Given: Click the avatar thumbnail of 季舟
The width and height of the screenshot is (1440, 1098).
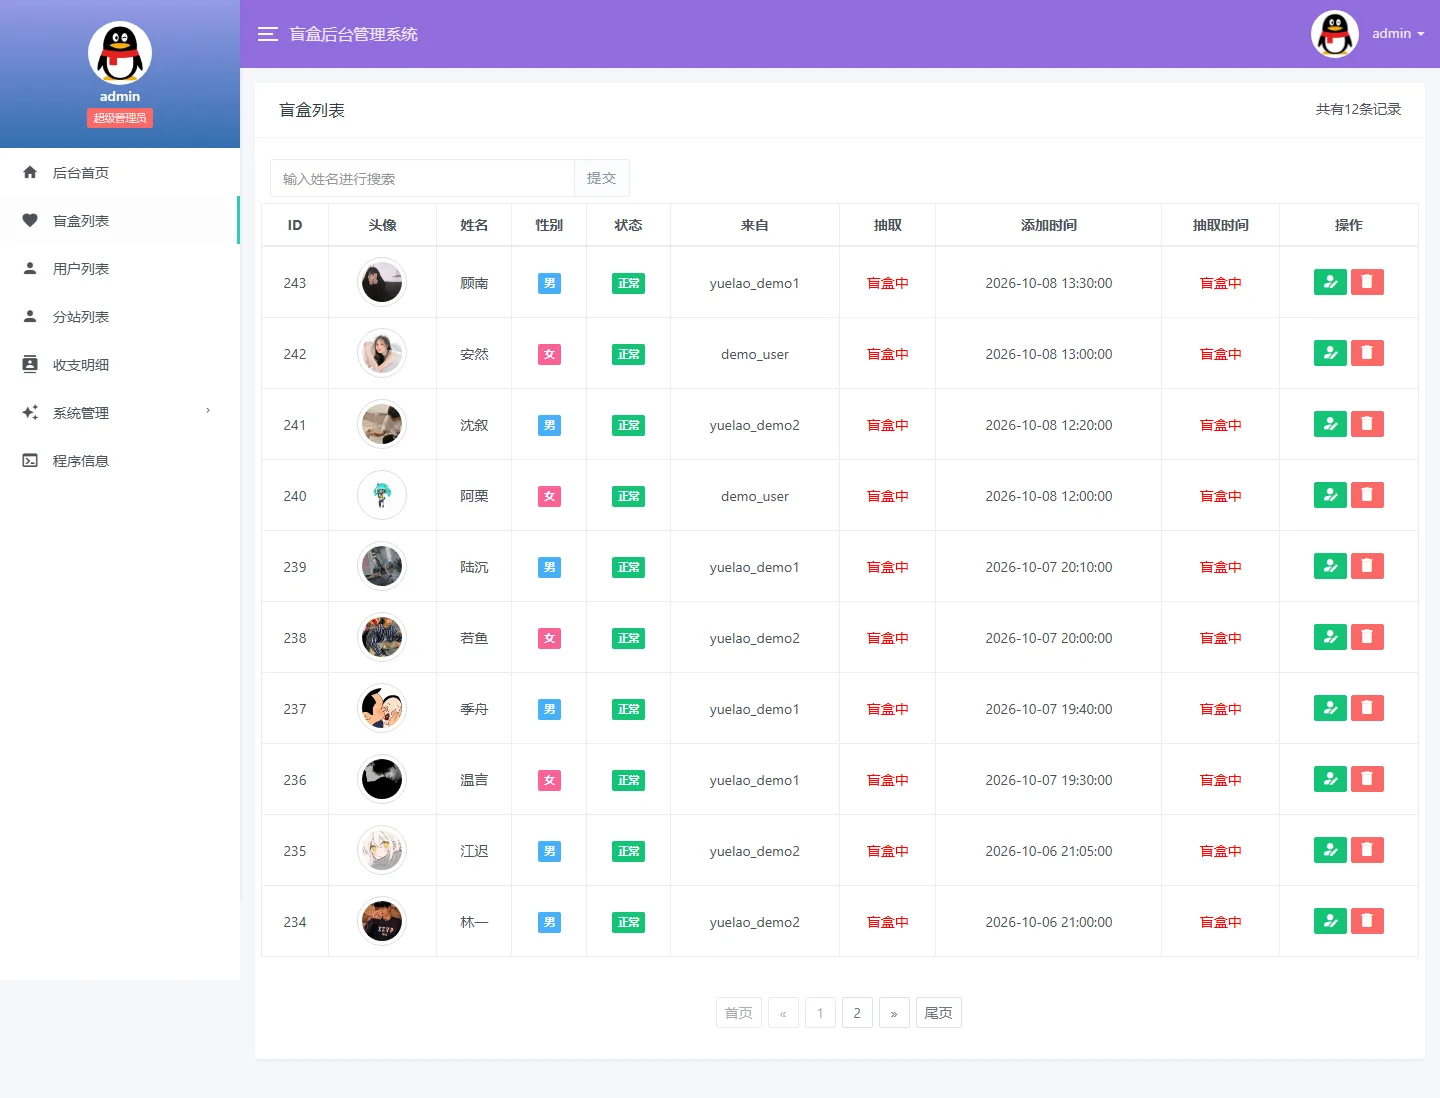Looking at the screenshot, I should [382, 708].
